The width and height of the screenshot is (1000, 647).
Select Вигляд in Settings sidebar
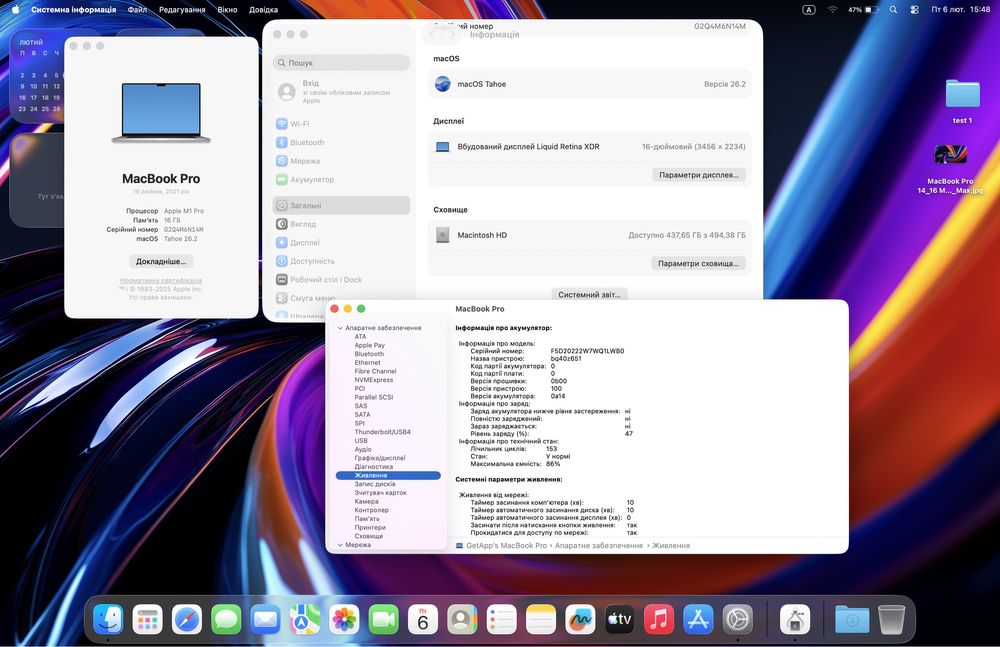click(341, 224)
